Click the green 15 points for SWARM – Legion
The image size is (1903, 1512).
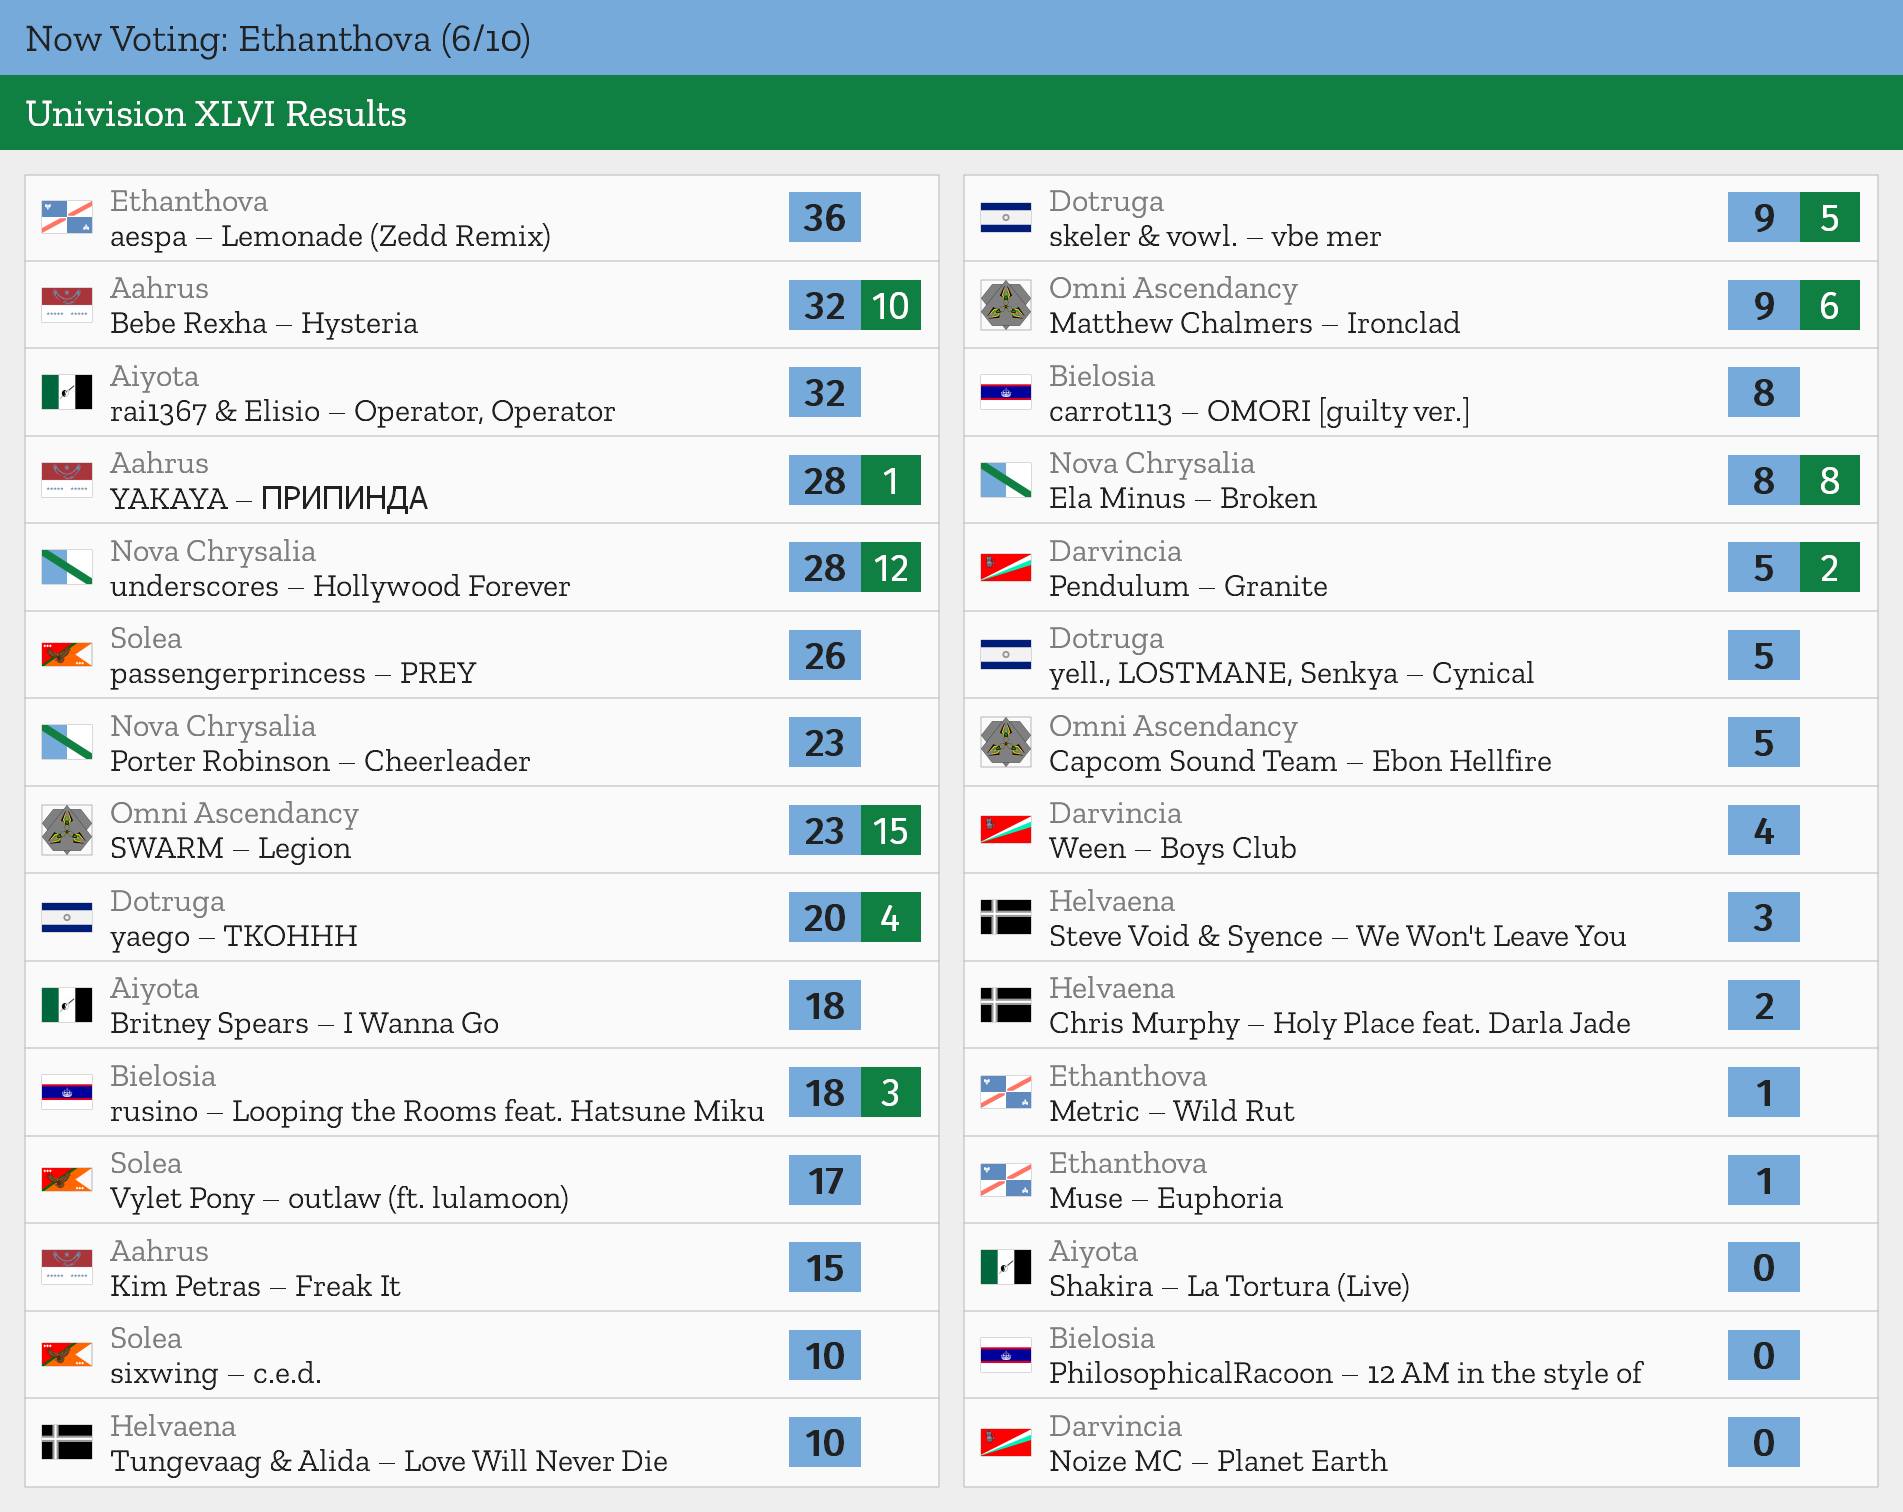point(891,830)
